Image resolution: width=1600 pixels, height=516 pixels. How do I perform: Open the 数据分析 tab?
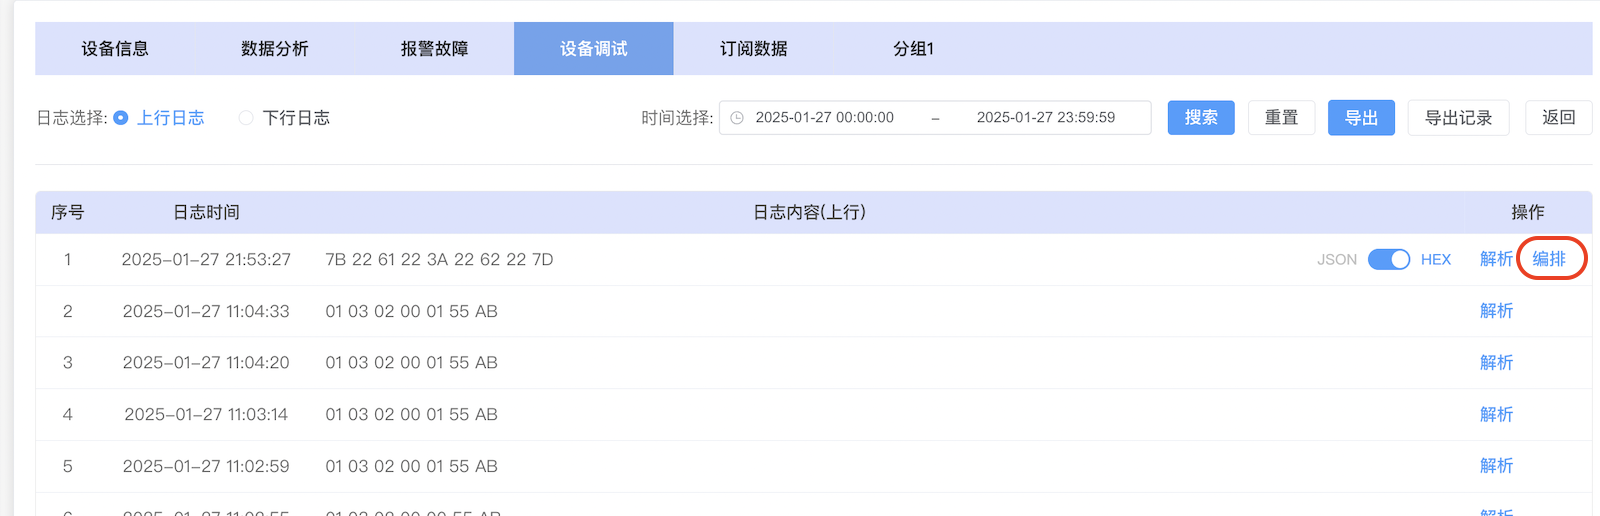(x=275, y=49)
